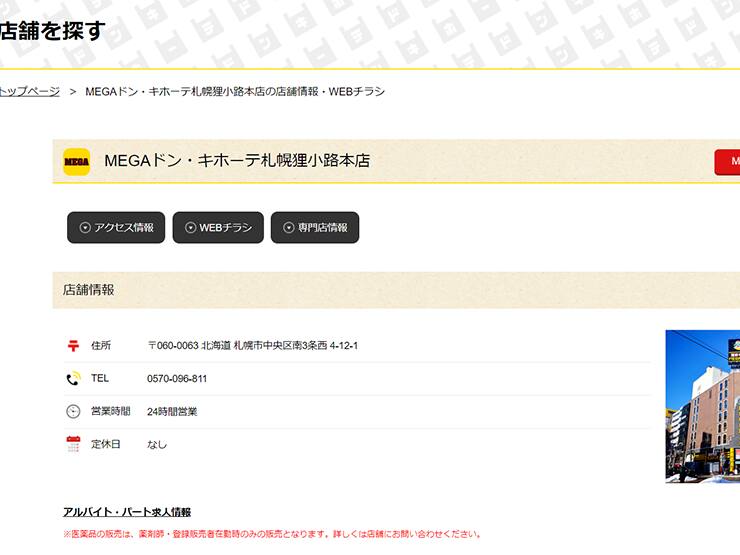Click the current page breadcrumb text

click(235, 91)
